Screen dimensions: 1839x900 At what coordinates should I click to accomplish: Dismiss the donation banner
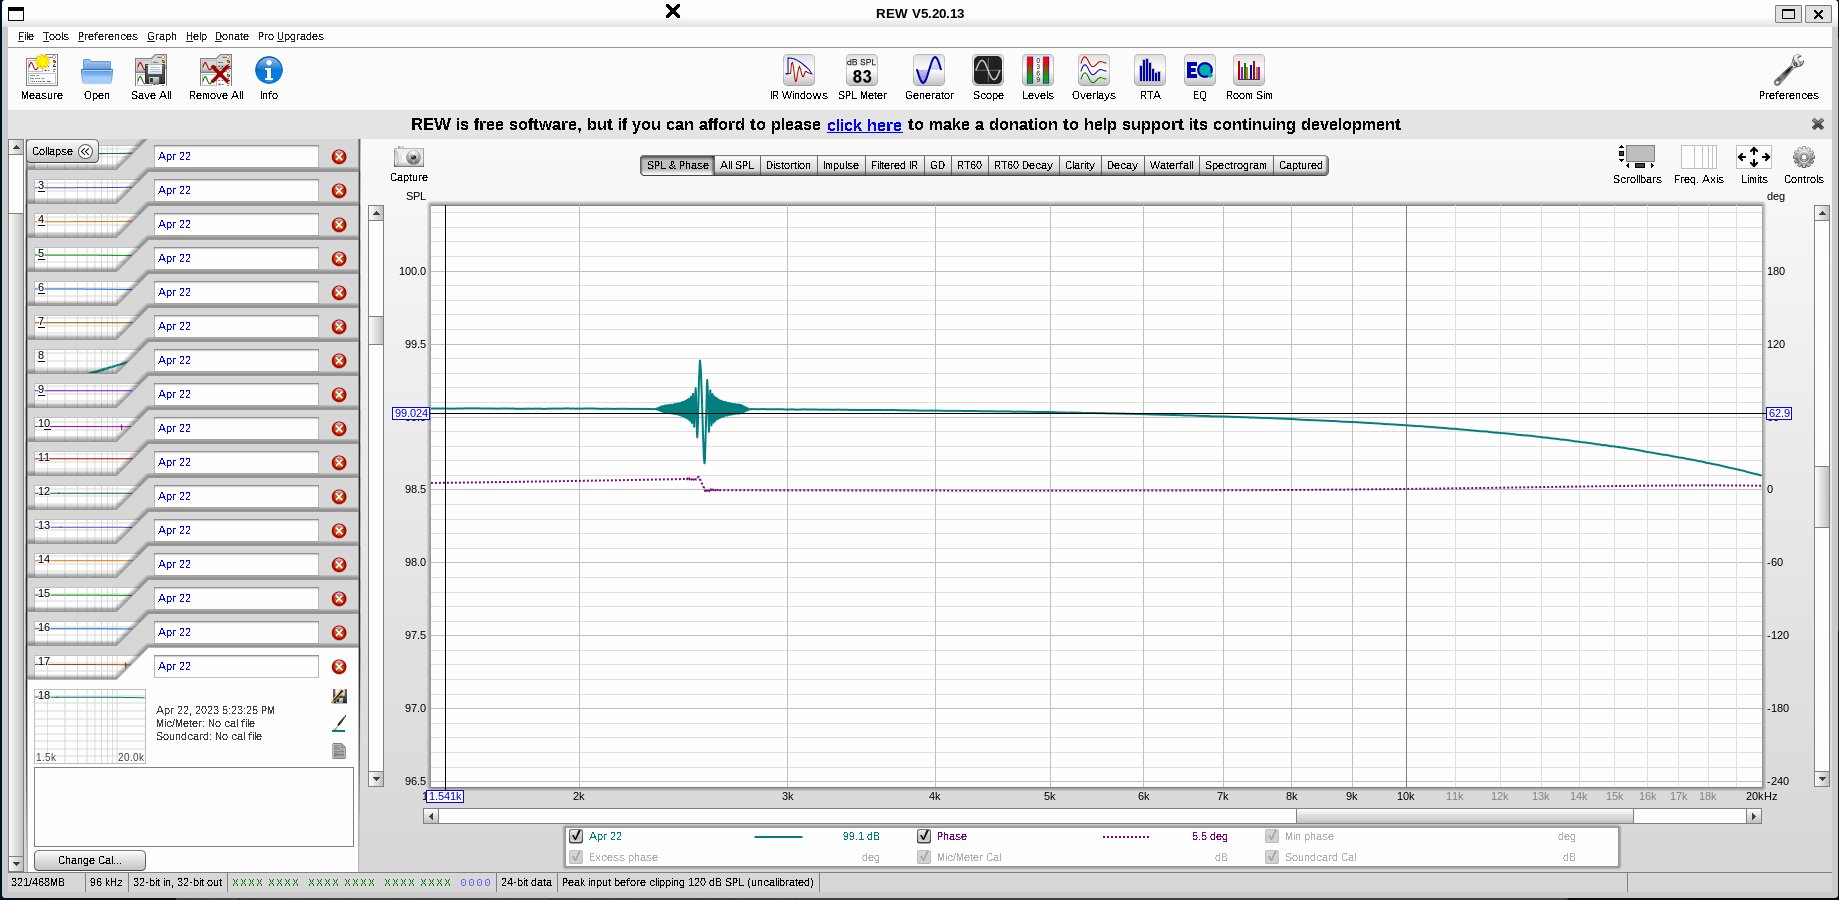tap(1818, 124)
